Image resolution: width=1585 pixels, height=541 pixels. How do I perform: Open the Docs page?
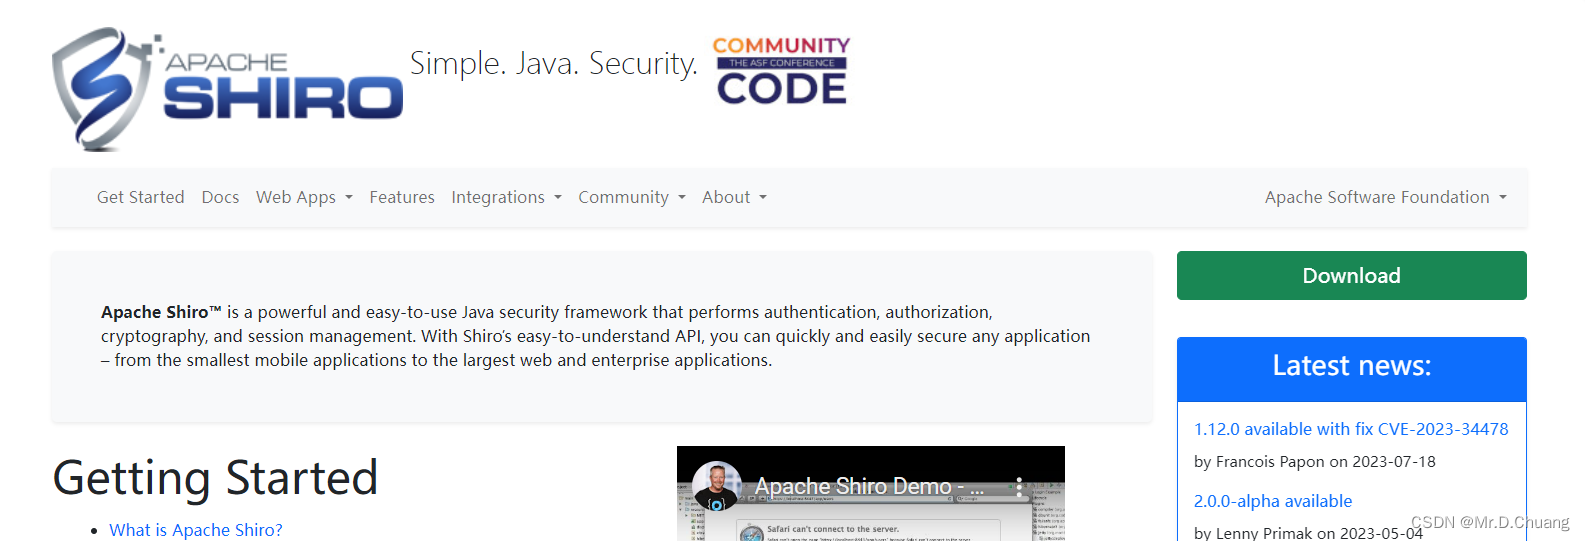[220, 197]
